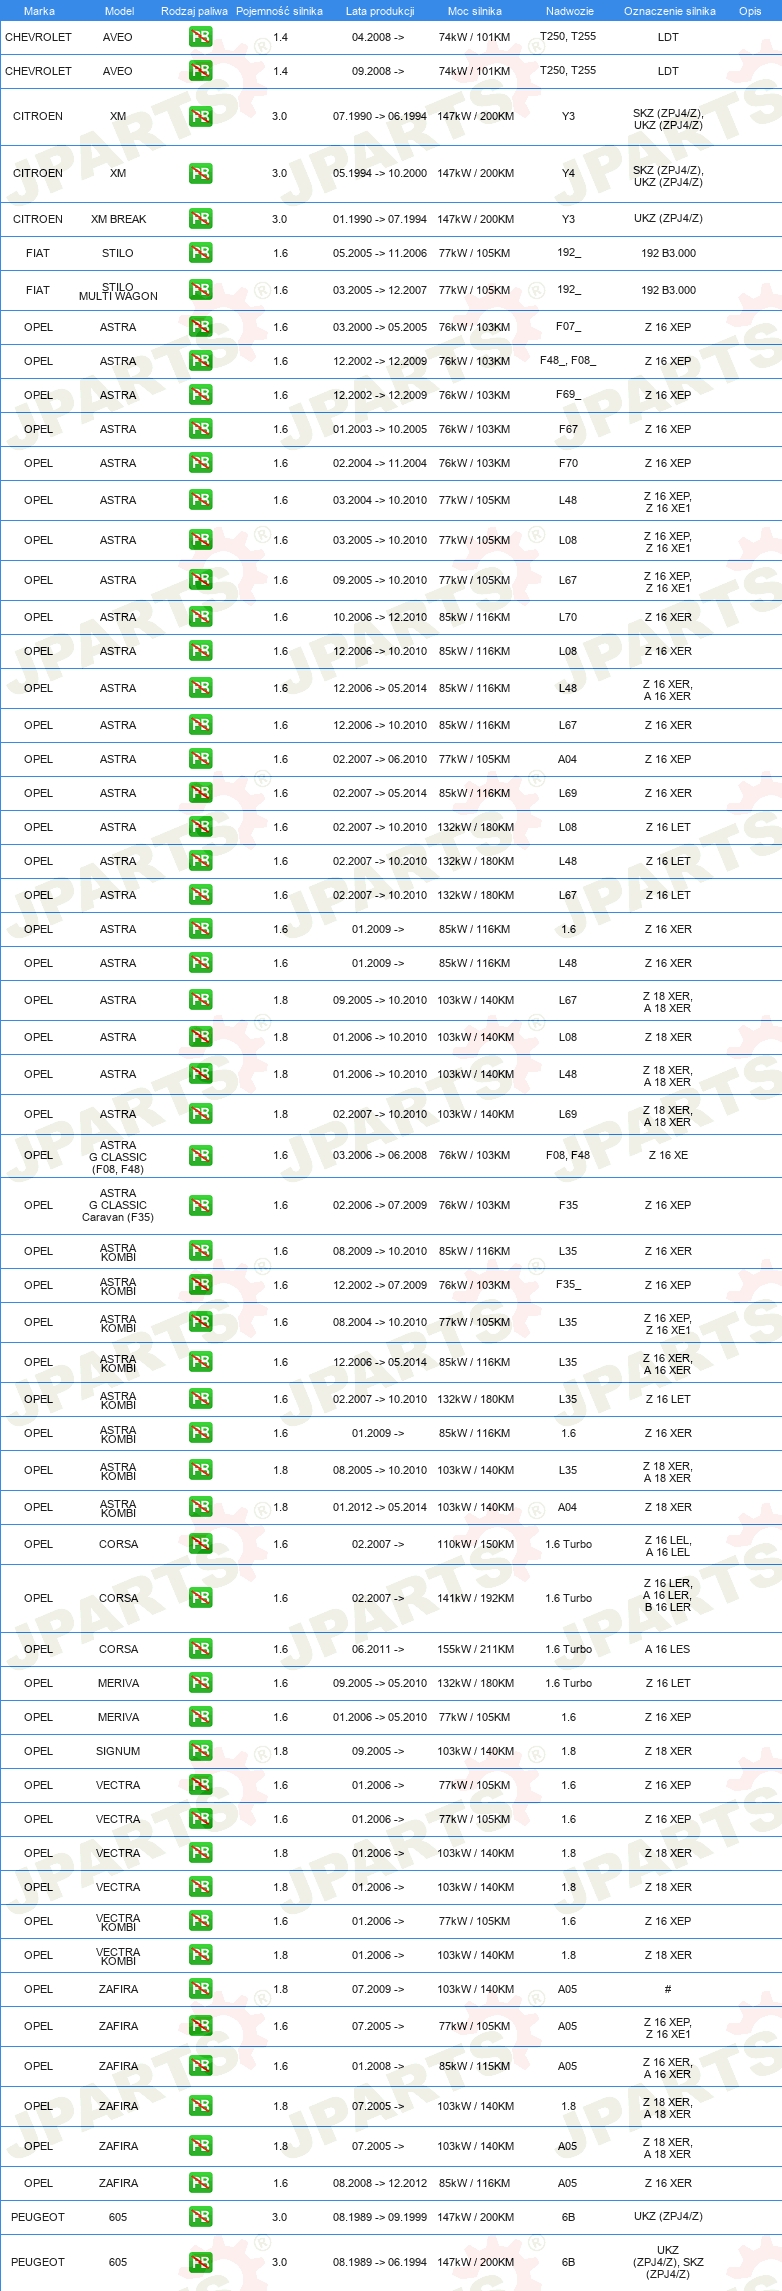Click the A 16 LES engine code

(x=668, y=1650)
